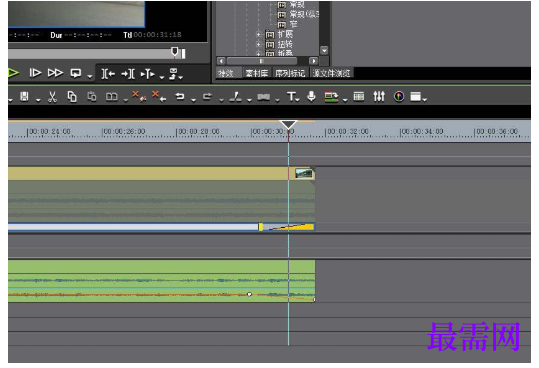Create a title with the T icon

pos(292,97)
